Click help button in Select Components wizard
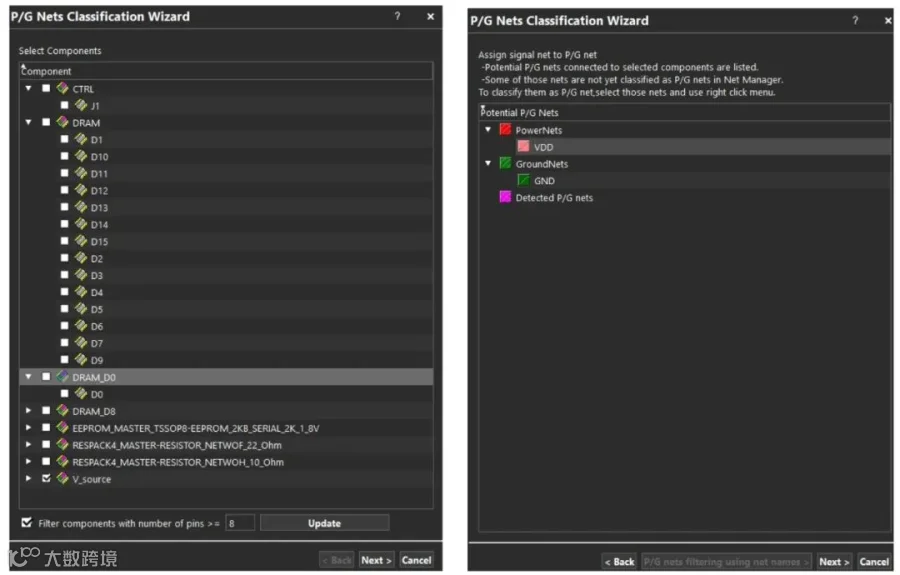The image size is (900, 575). click(397, 16)
